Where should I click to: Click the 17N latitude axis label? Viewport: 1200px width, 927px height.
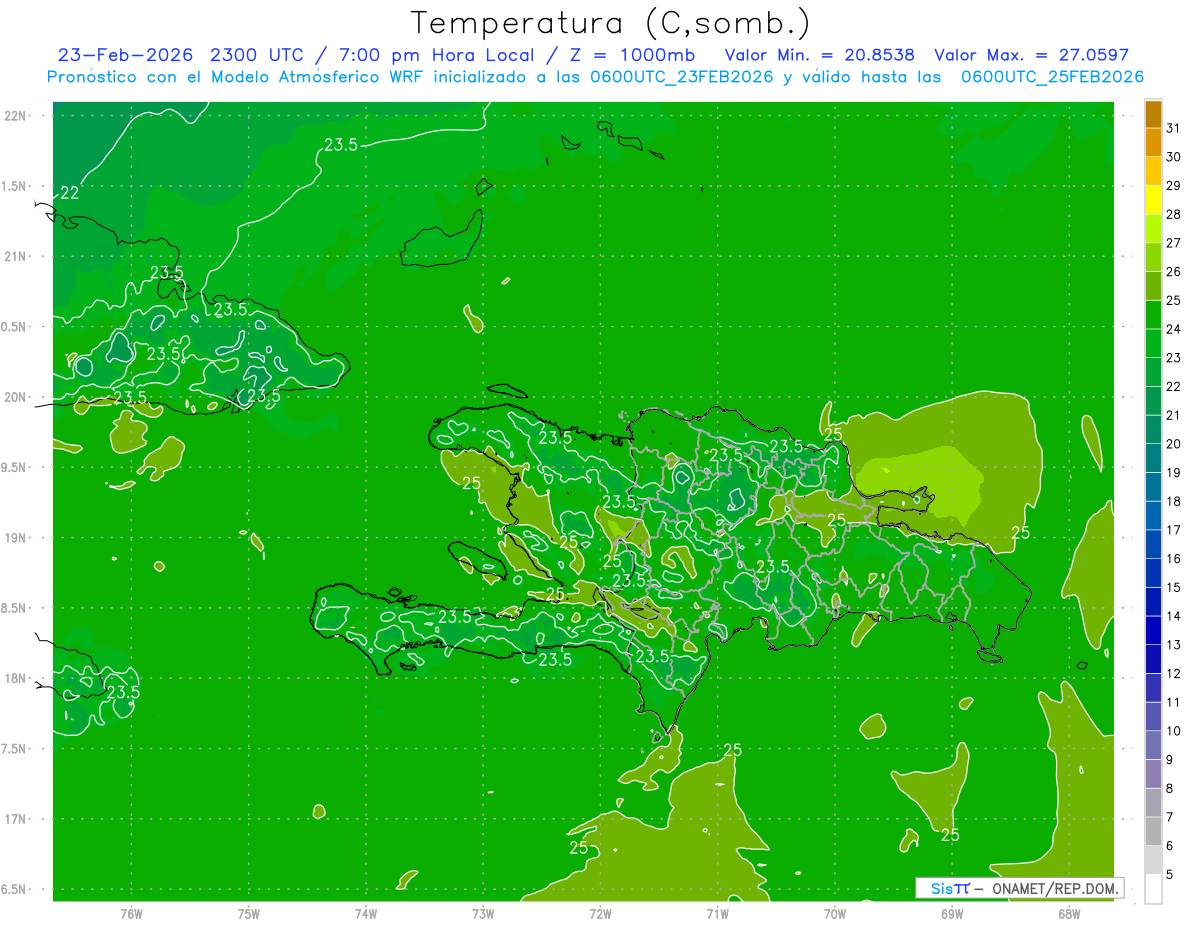(17, 819)
